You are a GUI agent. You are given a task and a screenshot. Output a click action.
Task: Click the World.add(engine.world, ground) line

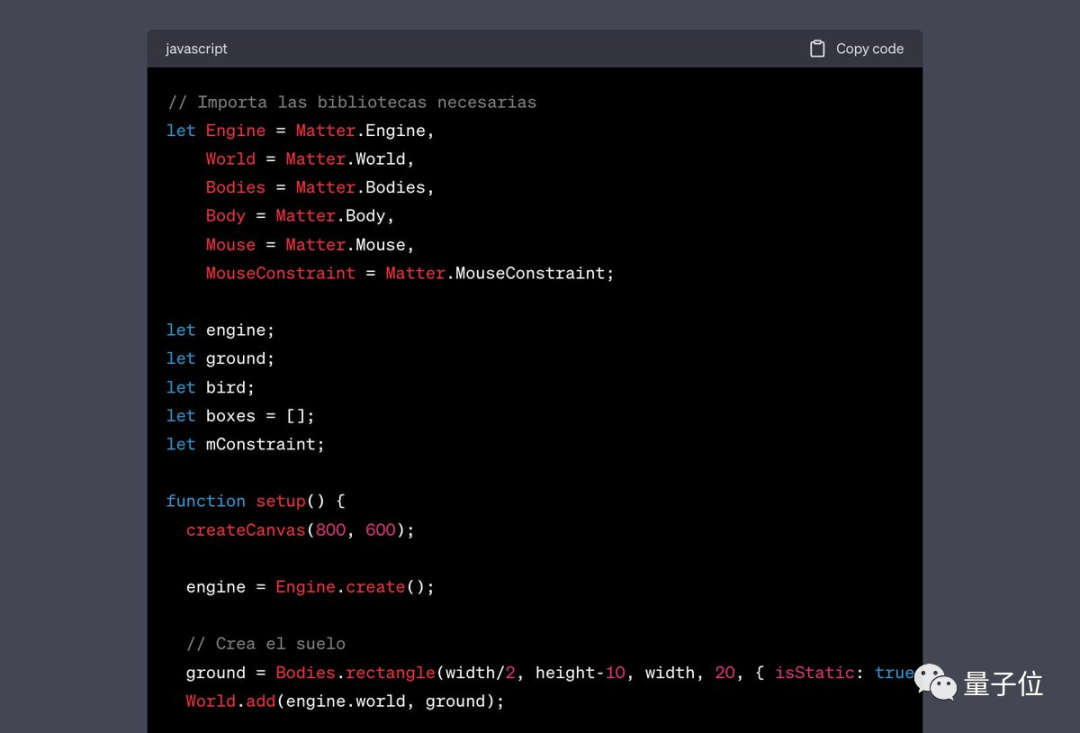pos(345,701)
